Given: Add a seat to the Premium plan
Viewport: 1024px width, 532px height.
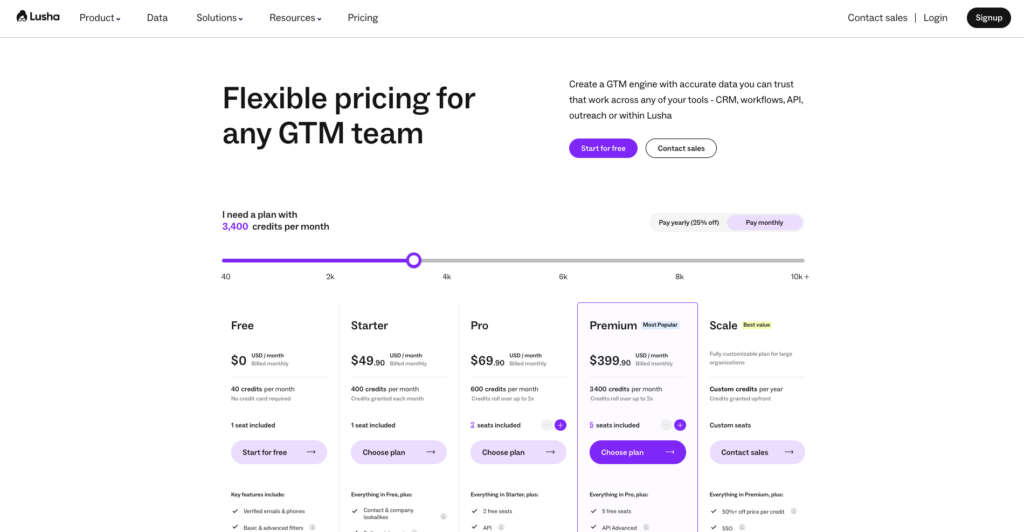Looking at the screenshot, I should point(680,425).
